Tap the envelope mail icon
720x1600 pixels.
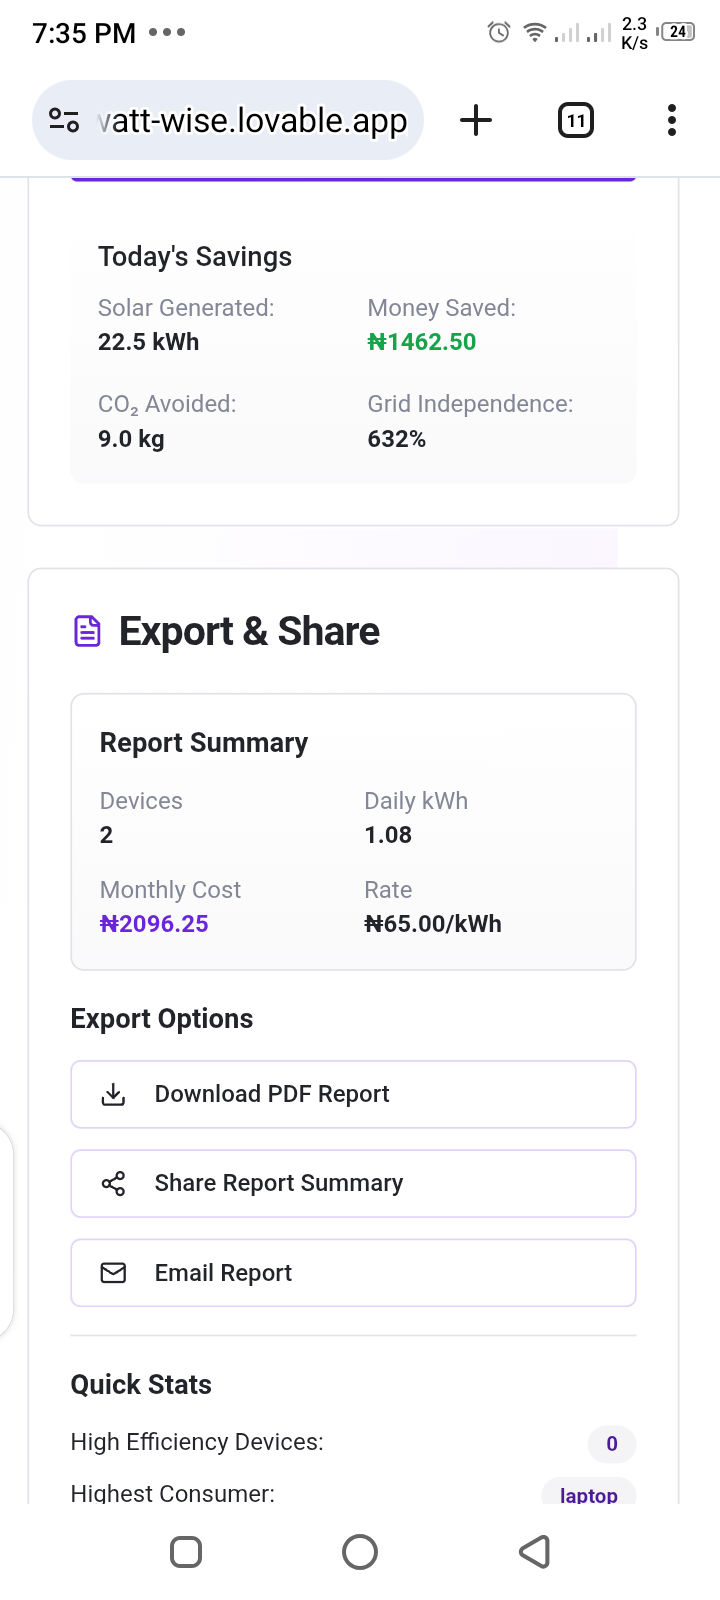pyautogui.click(x=114, y=1273)
